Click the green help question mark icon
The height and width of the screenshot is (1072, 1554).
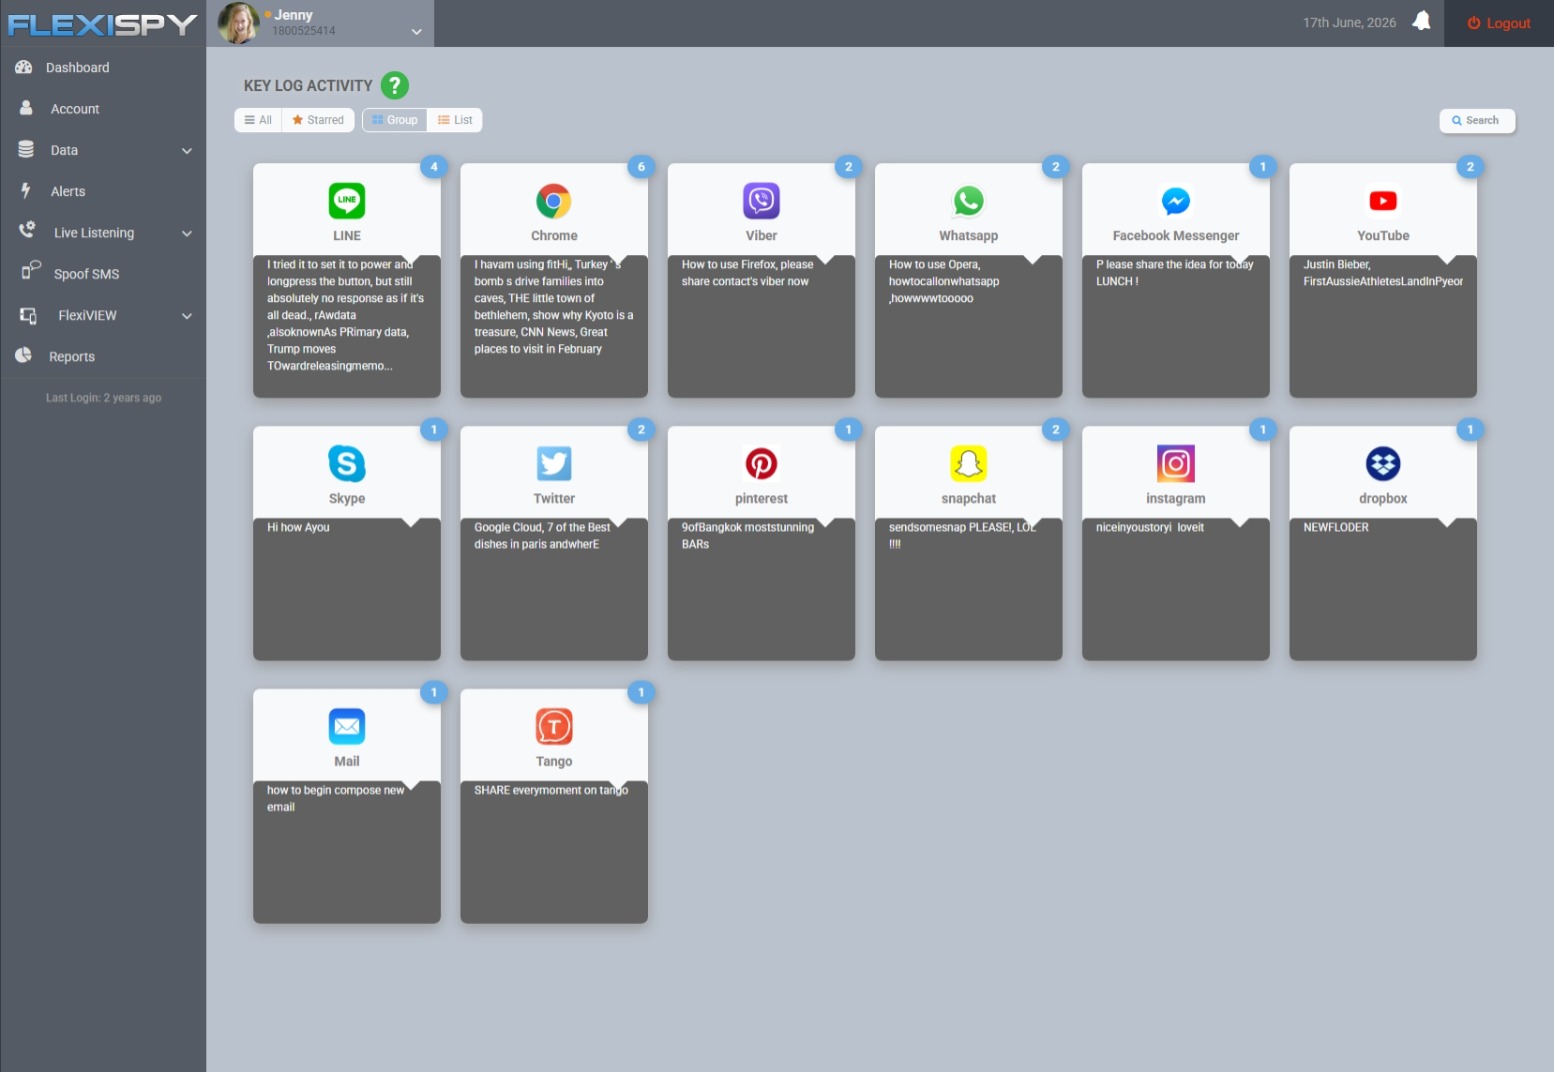[395, 85]
